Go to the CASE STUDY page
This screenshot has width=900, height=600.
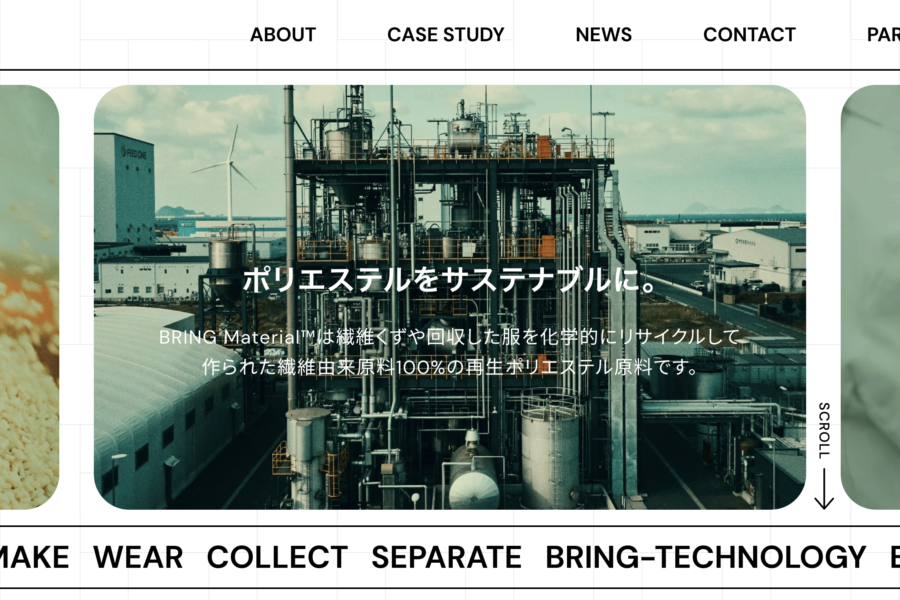tap(446, 35)
